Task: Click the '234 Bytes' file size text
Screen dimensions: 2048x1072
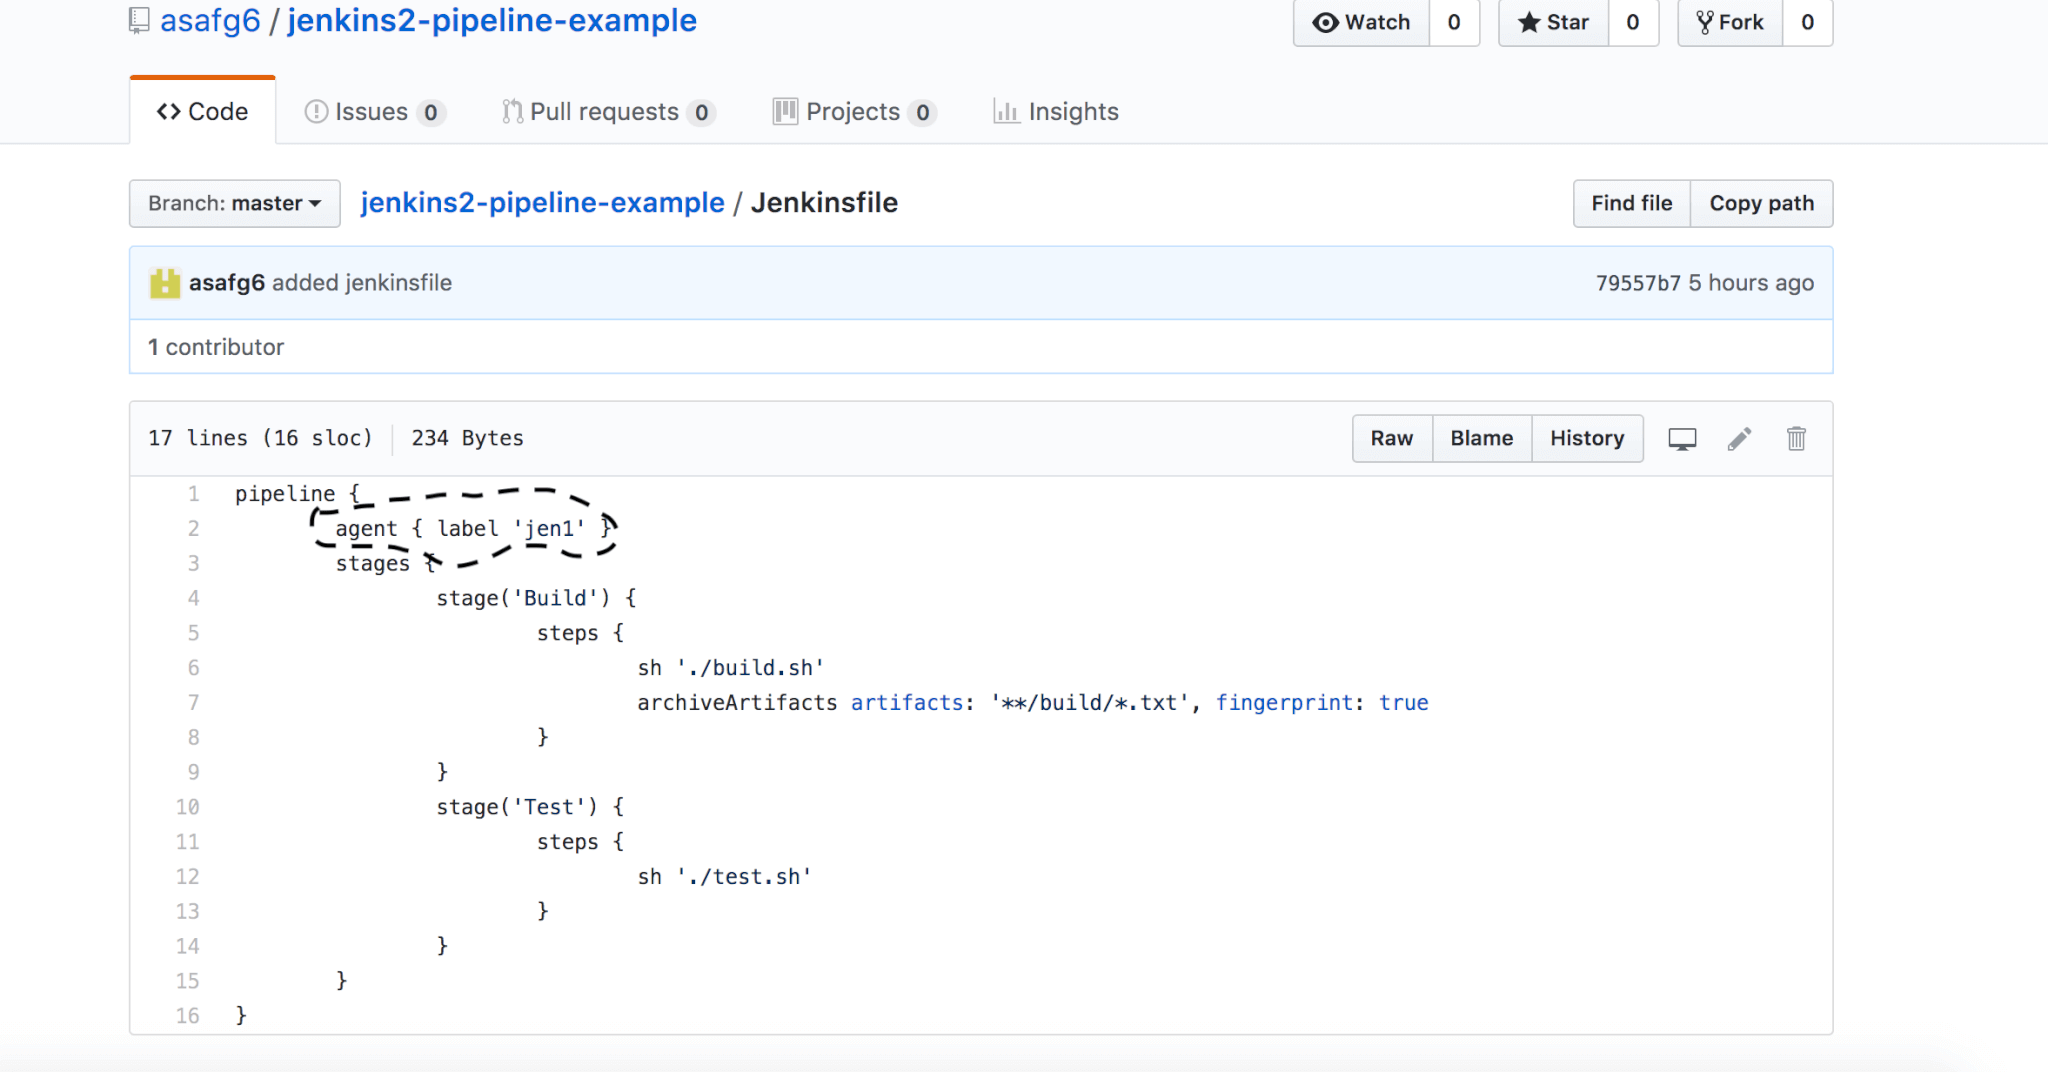Action: [467, 438]
